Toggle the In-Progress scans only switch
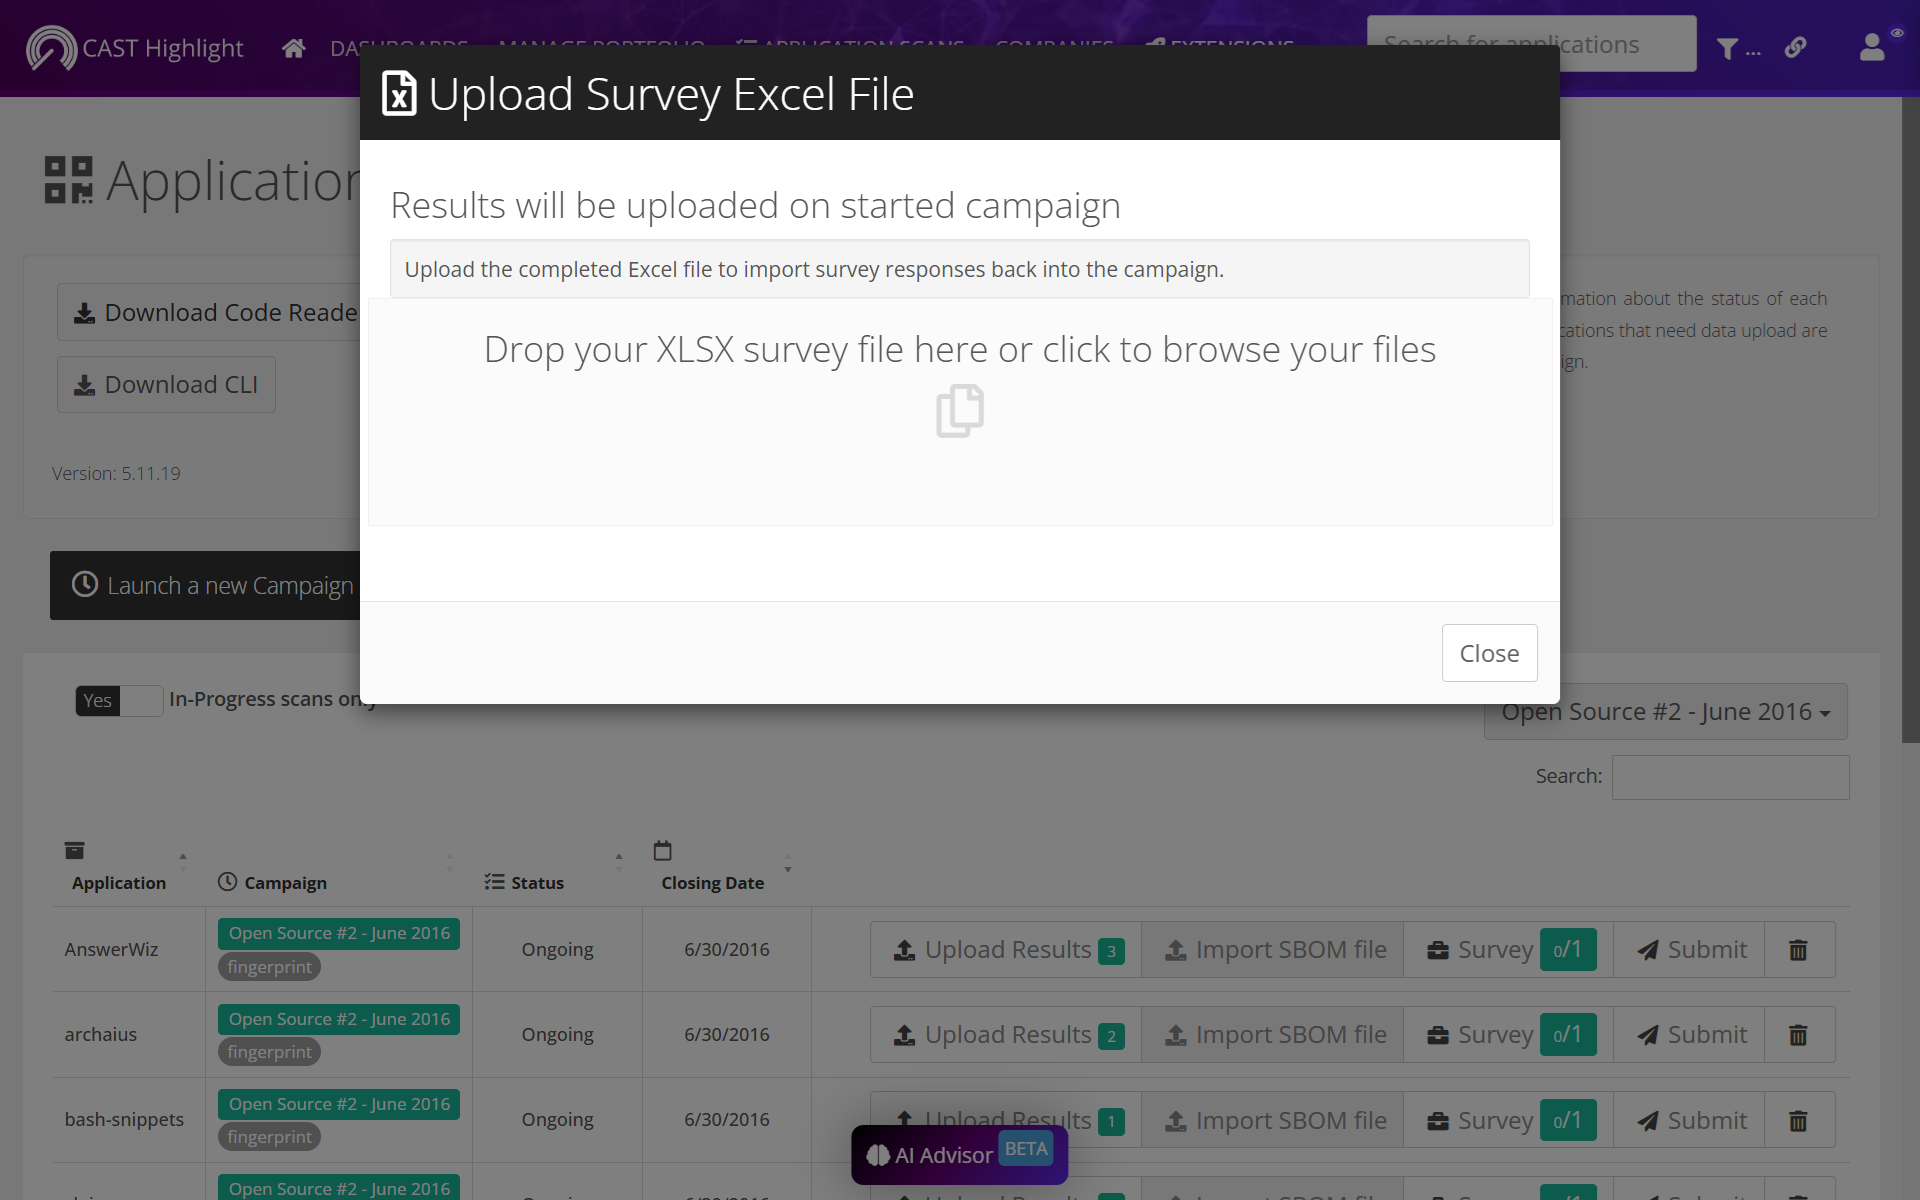Screen dimensions: 1920x1200 119,700
